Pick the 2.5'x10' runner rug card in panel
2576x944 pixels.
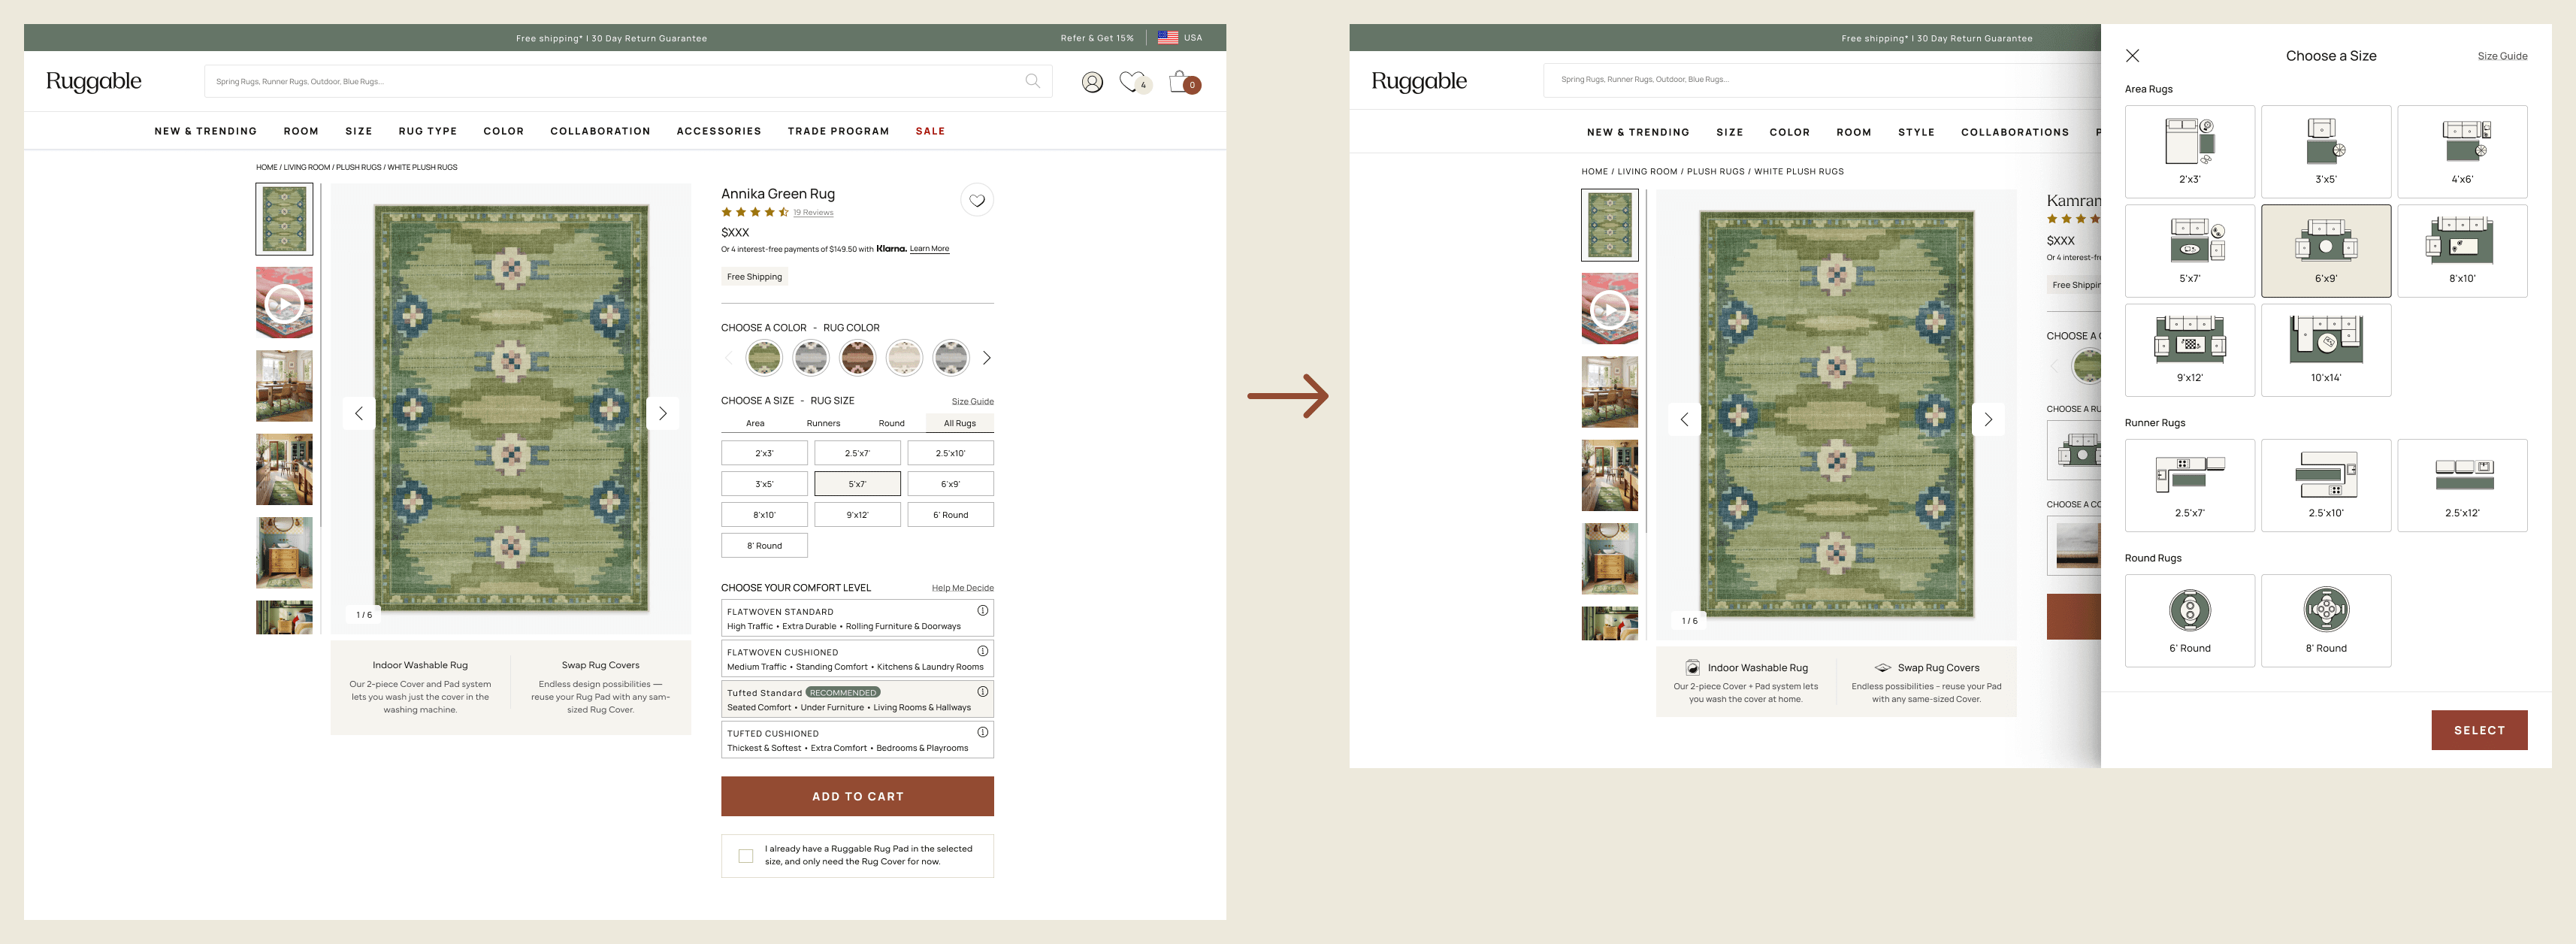click(x=2326, y=485)
